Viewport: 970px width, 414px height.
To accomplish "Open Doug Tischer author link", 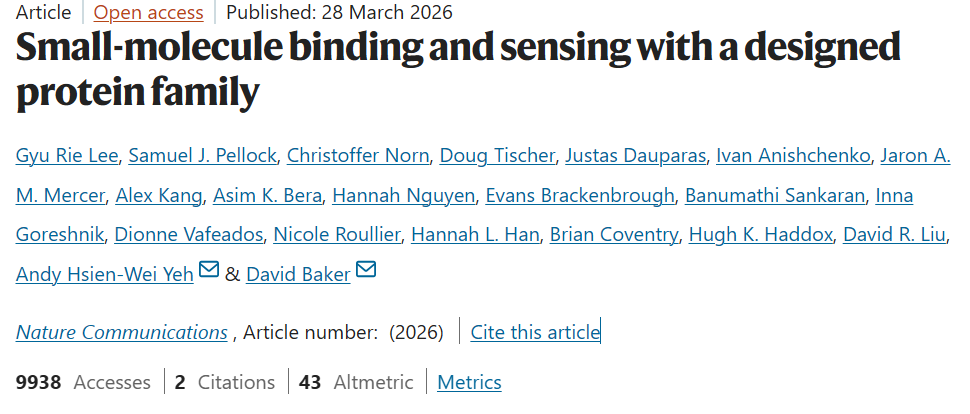I will click(496, 155).
